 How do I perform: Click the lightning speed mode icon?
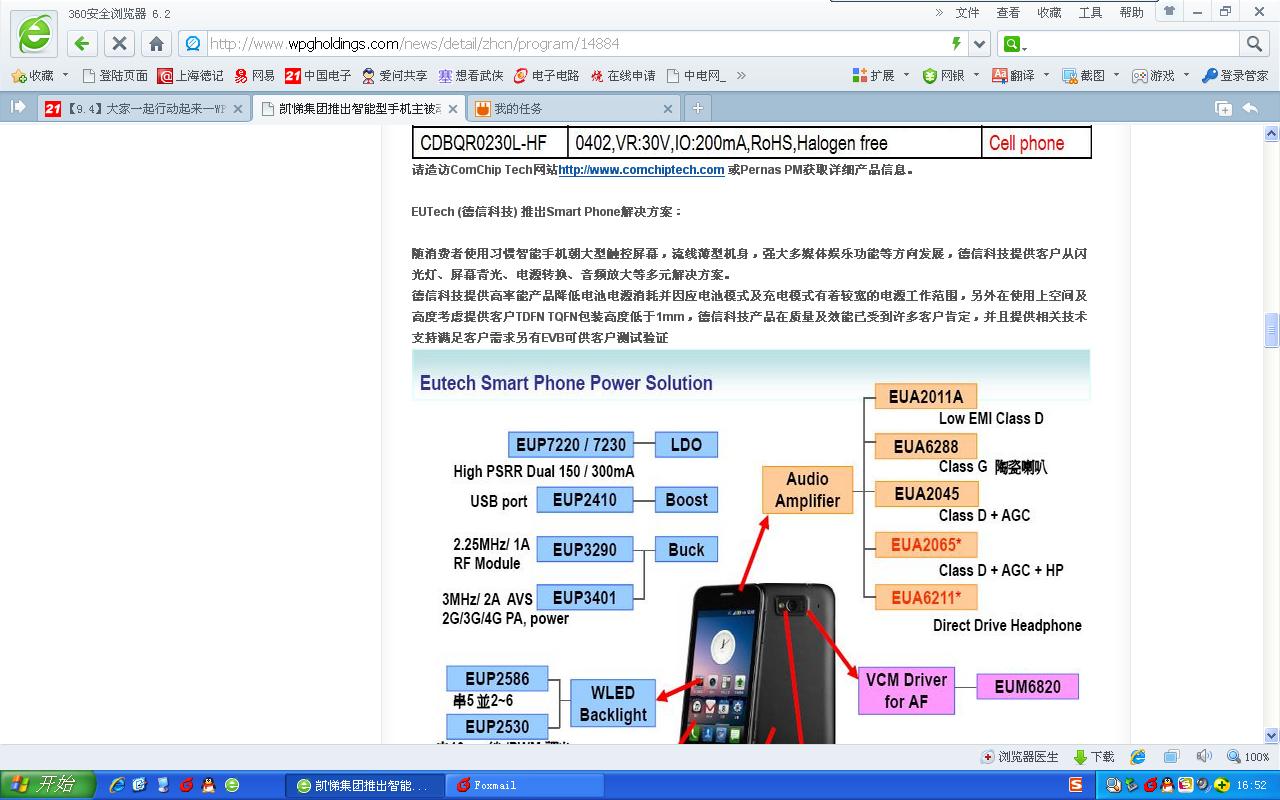click(x=956, y=43)
